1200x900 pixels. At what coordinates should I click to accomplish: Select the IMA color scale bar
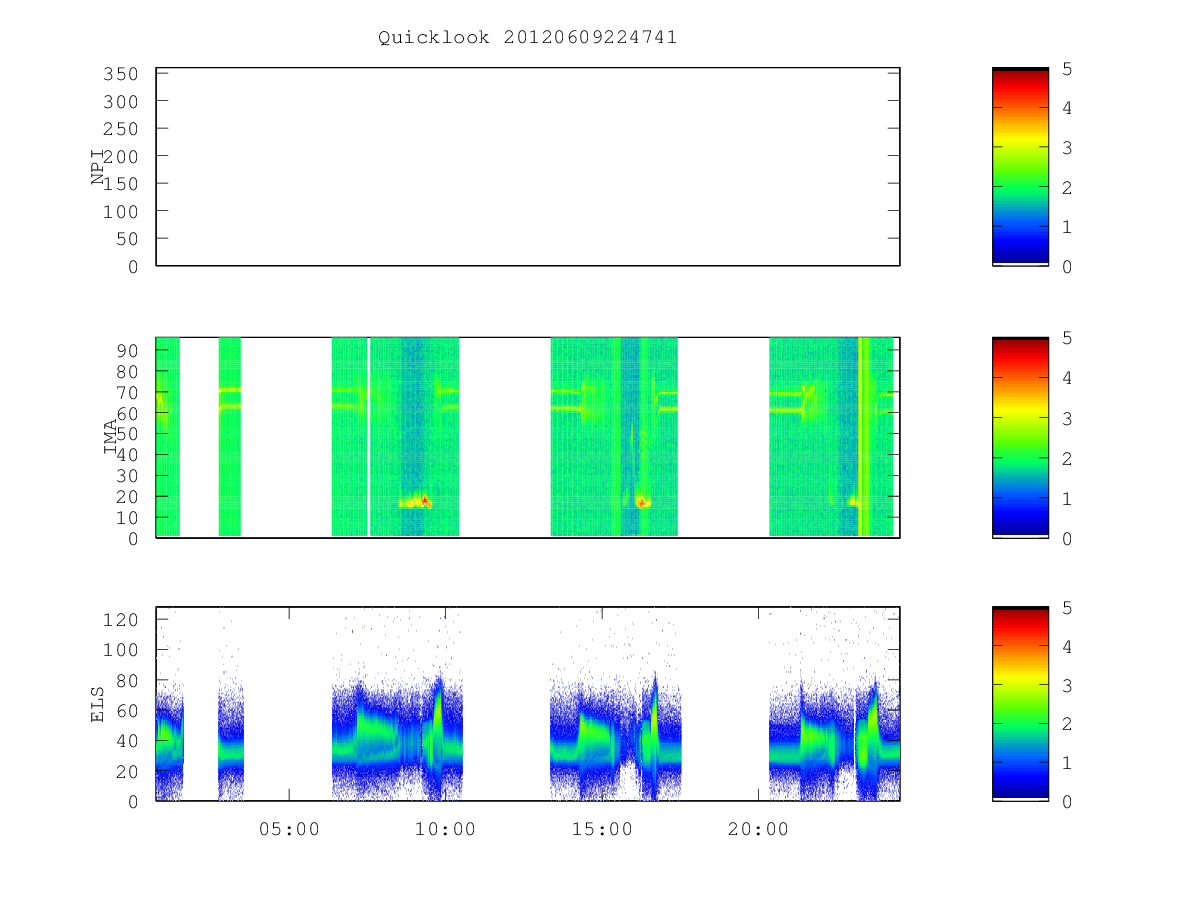click(1020, 437)
